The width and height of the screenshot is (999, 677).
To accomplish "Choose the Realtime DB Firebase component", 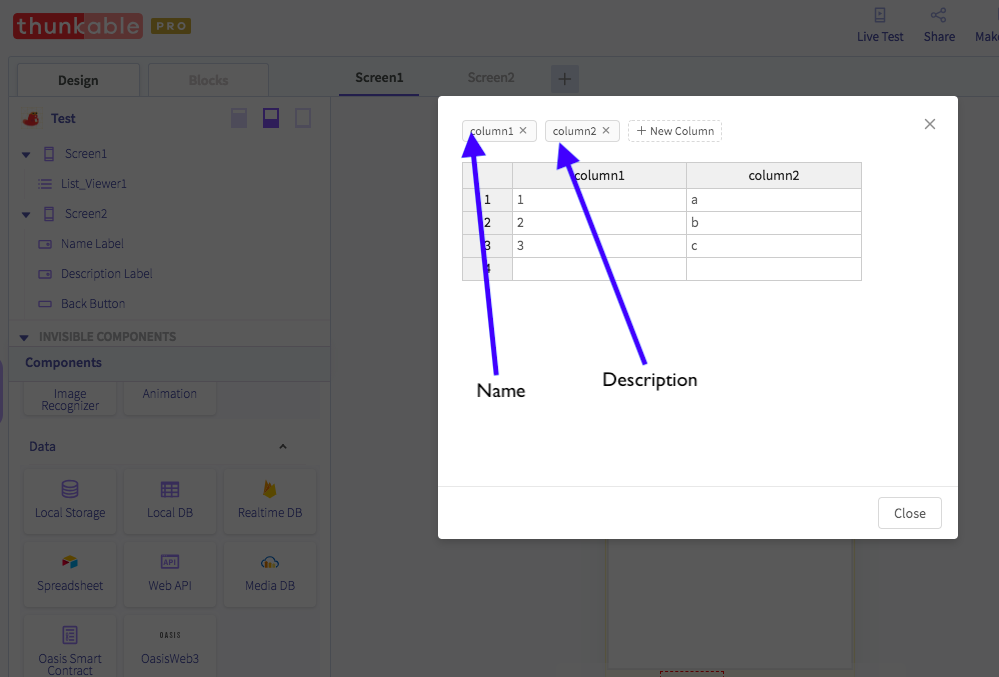I will (270, 501).
